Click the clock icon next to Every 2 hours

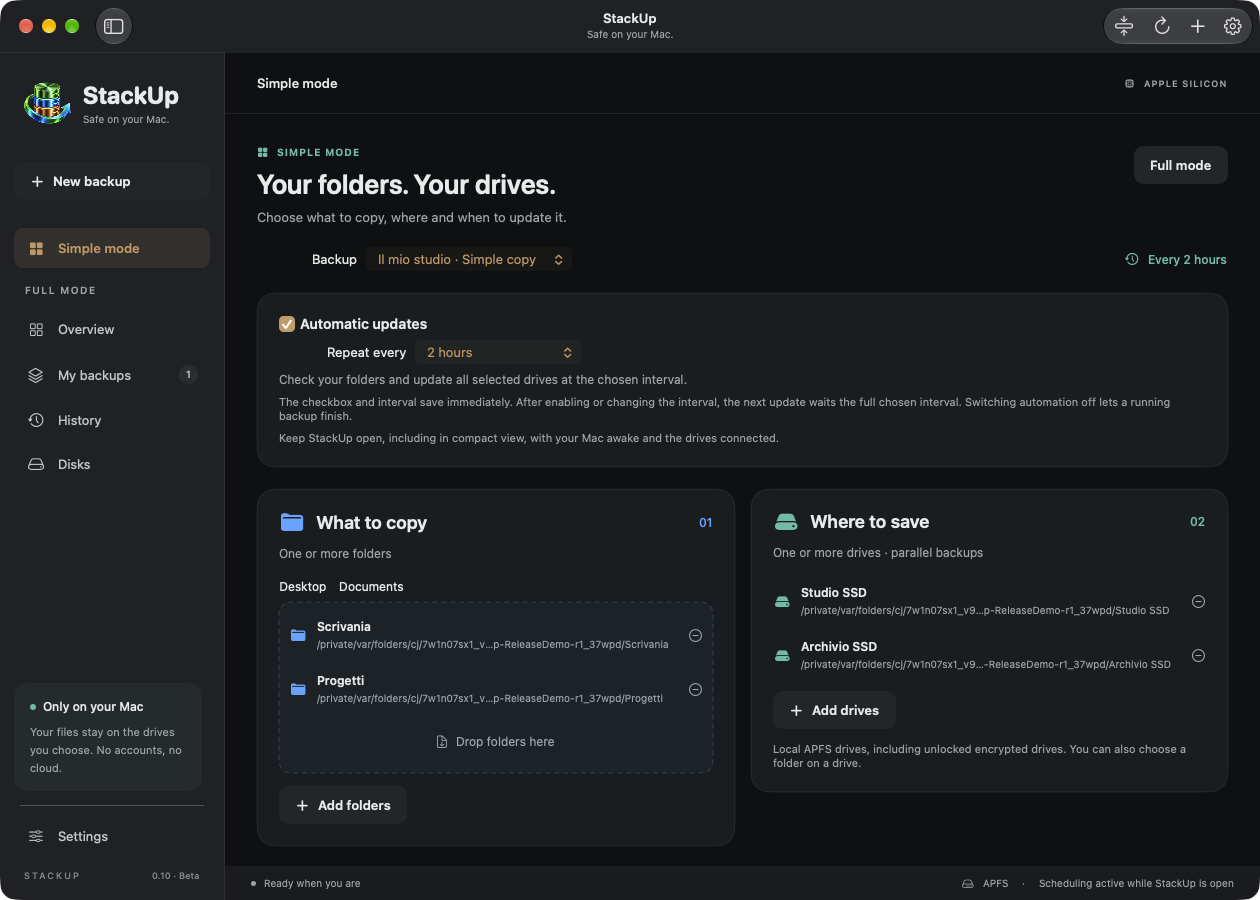pos(1132,259)
